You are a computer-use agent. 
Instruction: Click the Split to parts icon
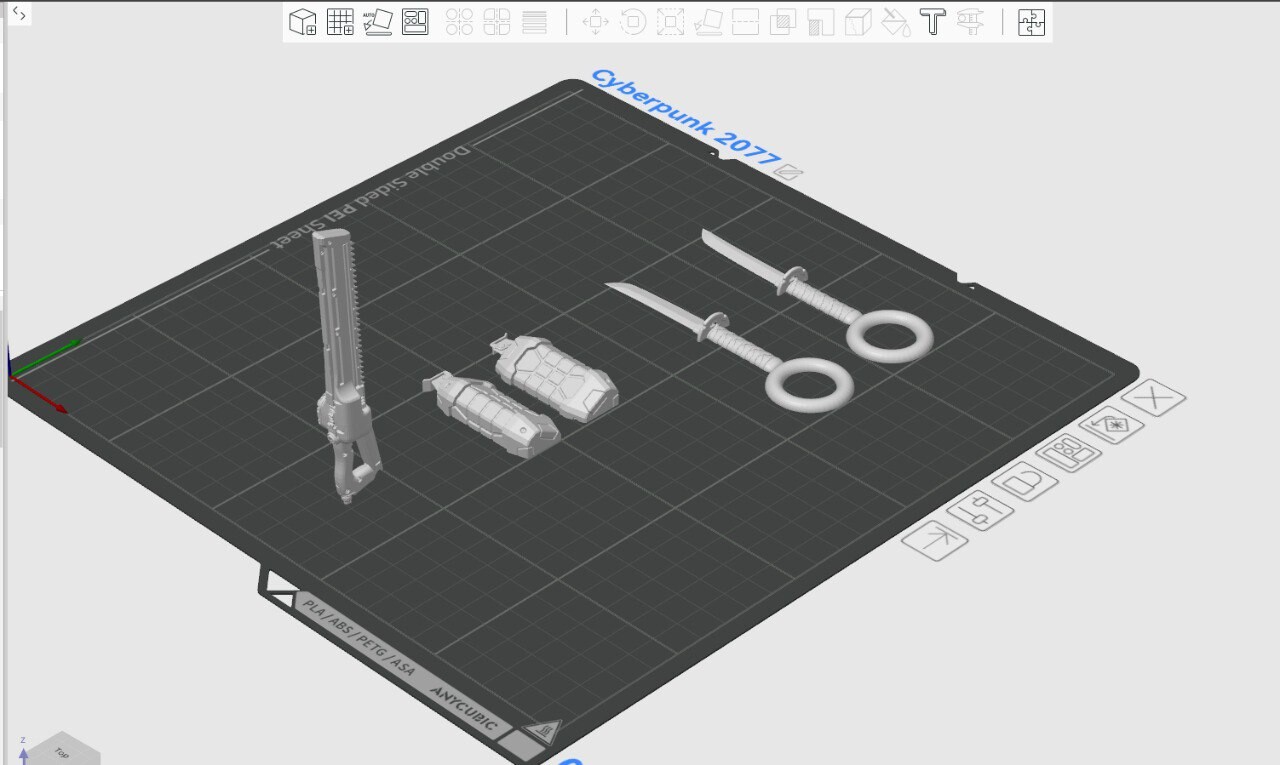497,22
